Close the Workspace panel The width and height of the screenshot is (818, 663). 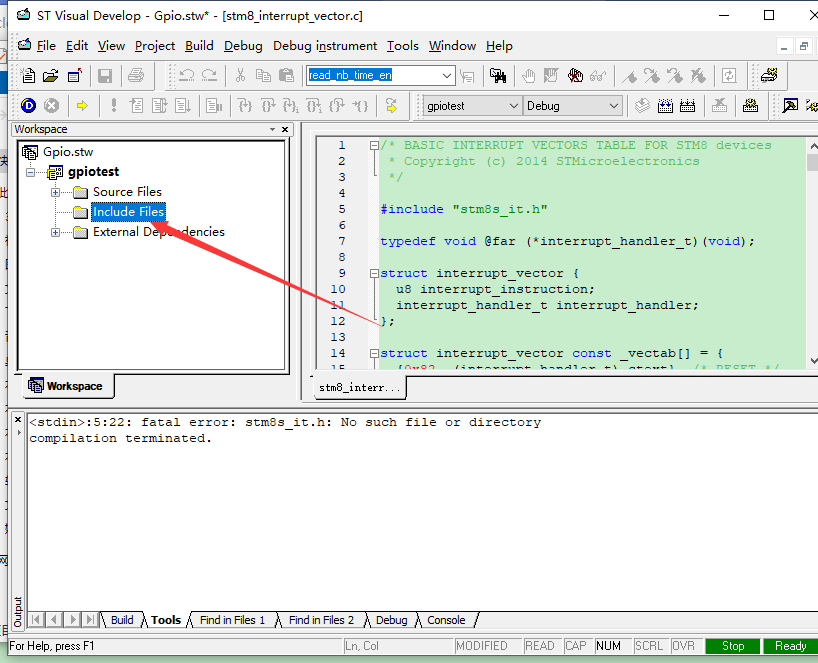coord(285,129)
